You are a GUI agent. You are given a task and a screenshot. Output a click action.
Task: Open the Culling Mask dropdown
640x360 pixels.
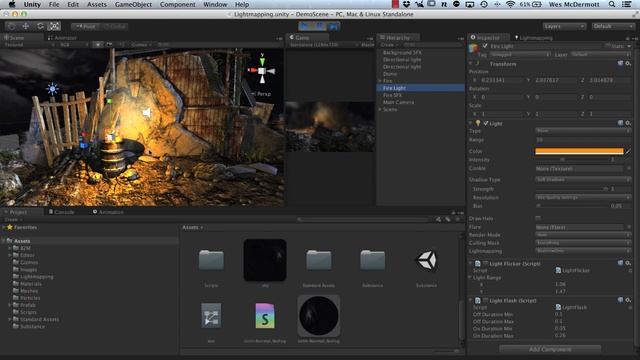coord(583,243)
